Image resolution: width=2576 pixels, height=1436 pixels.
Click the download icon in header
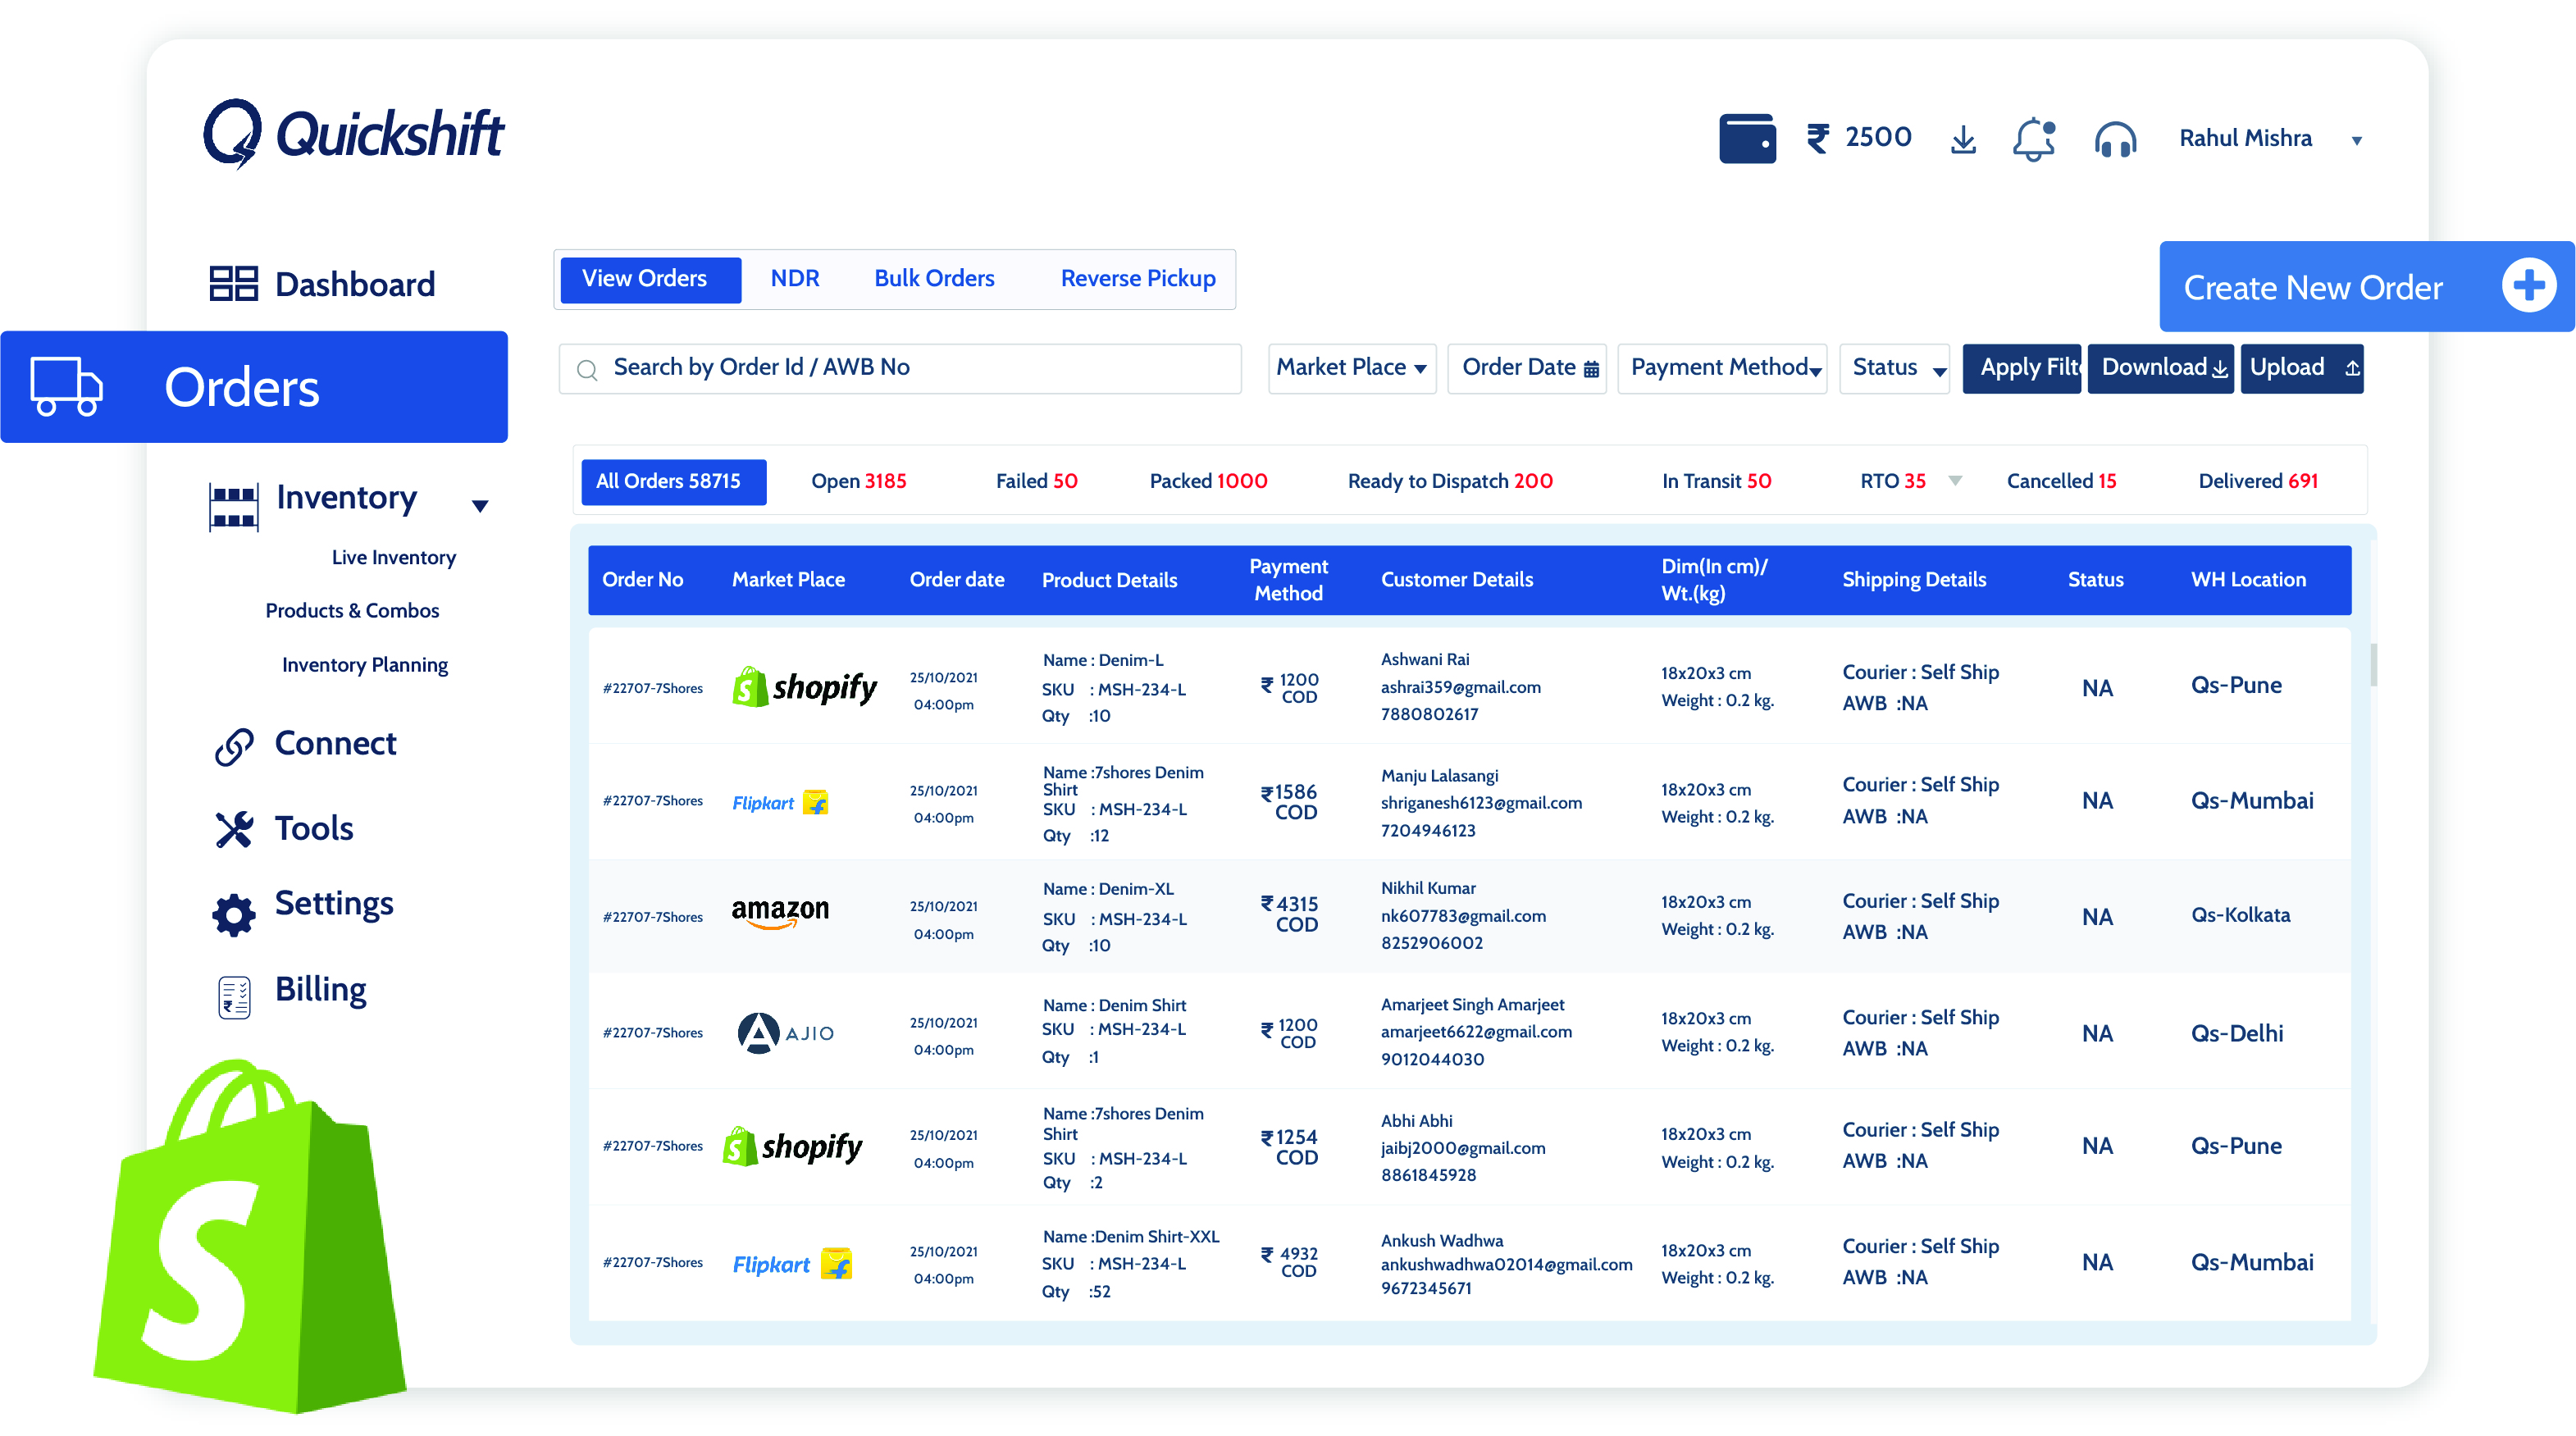click(x=1962, y=139)
